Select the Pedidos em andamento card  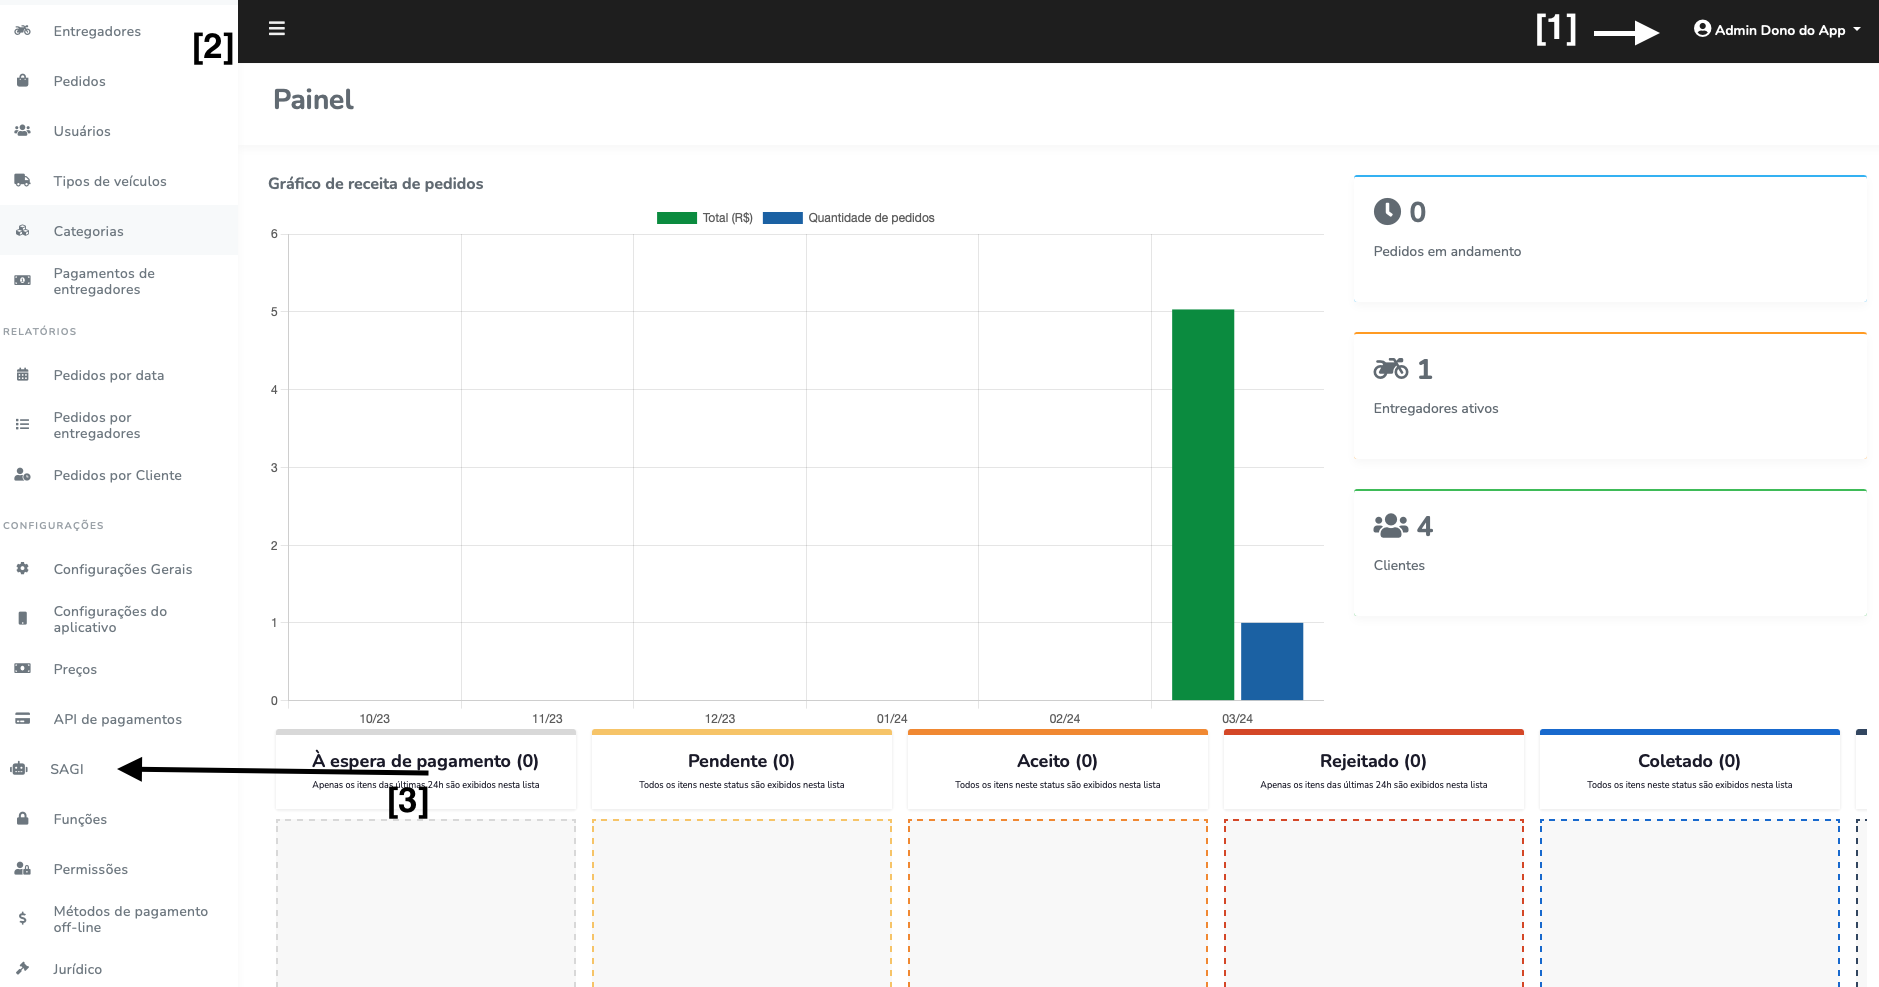tap(1609, 239)
